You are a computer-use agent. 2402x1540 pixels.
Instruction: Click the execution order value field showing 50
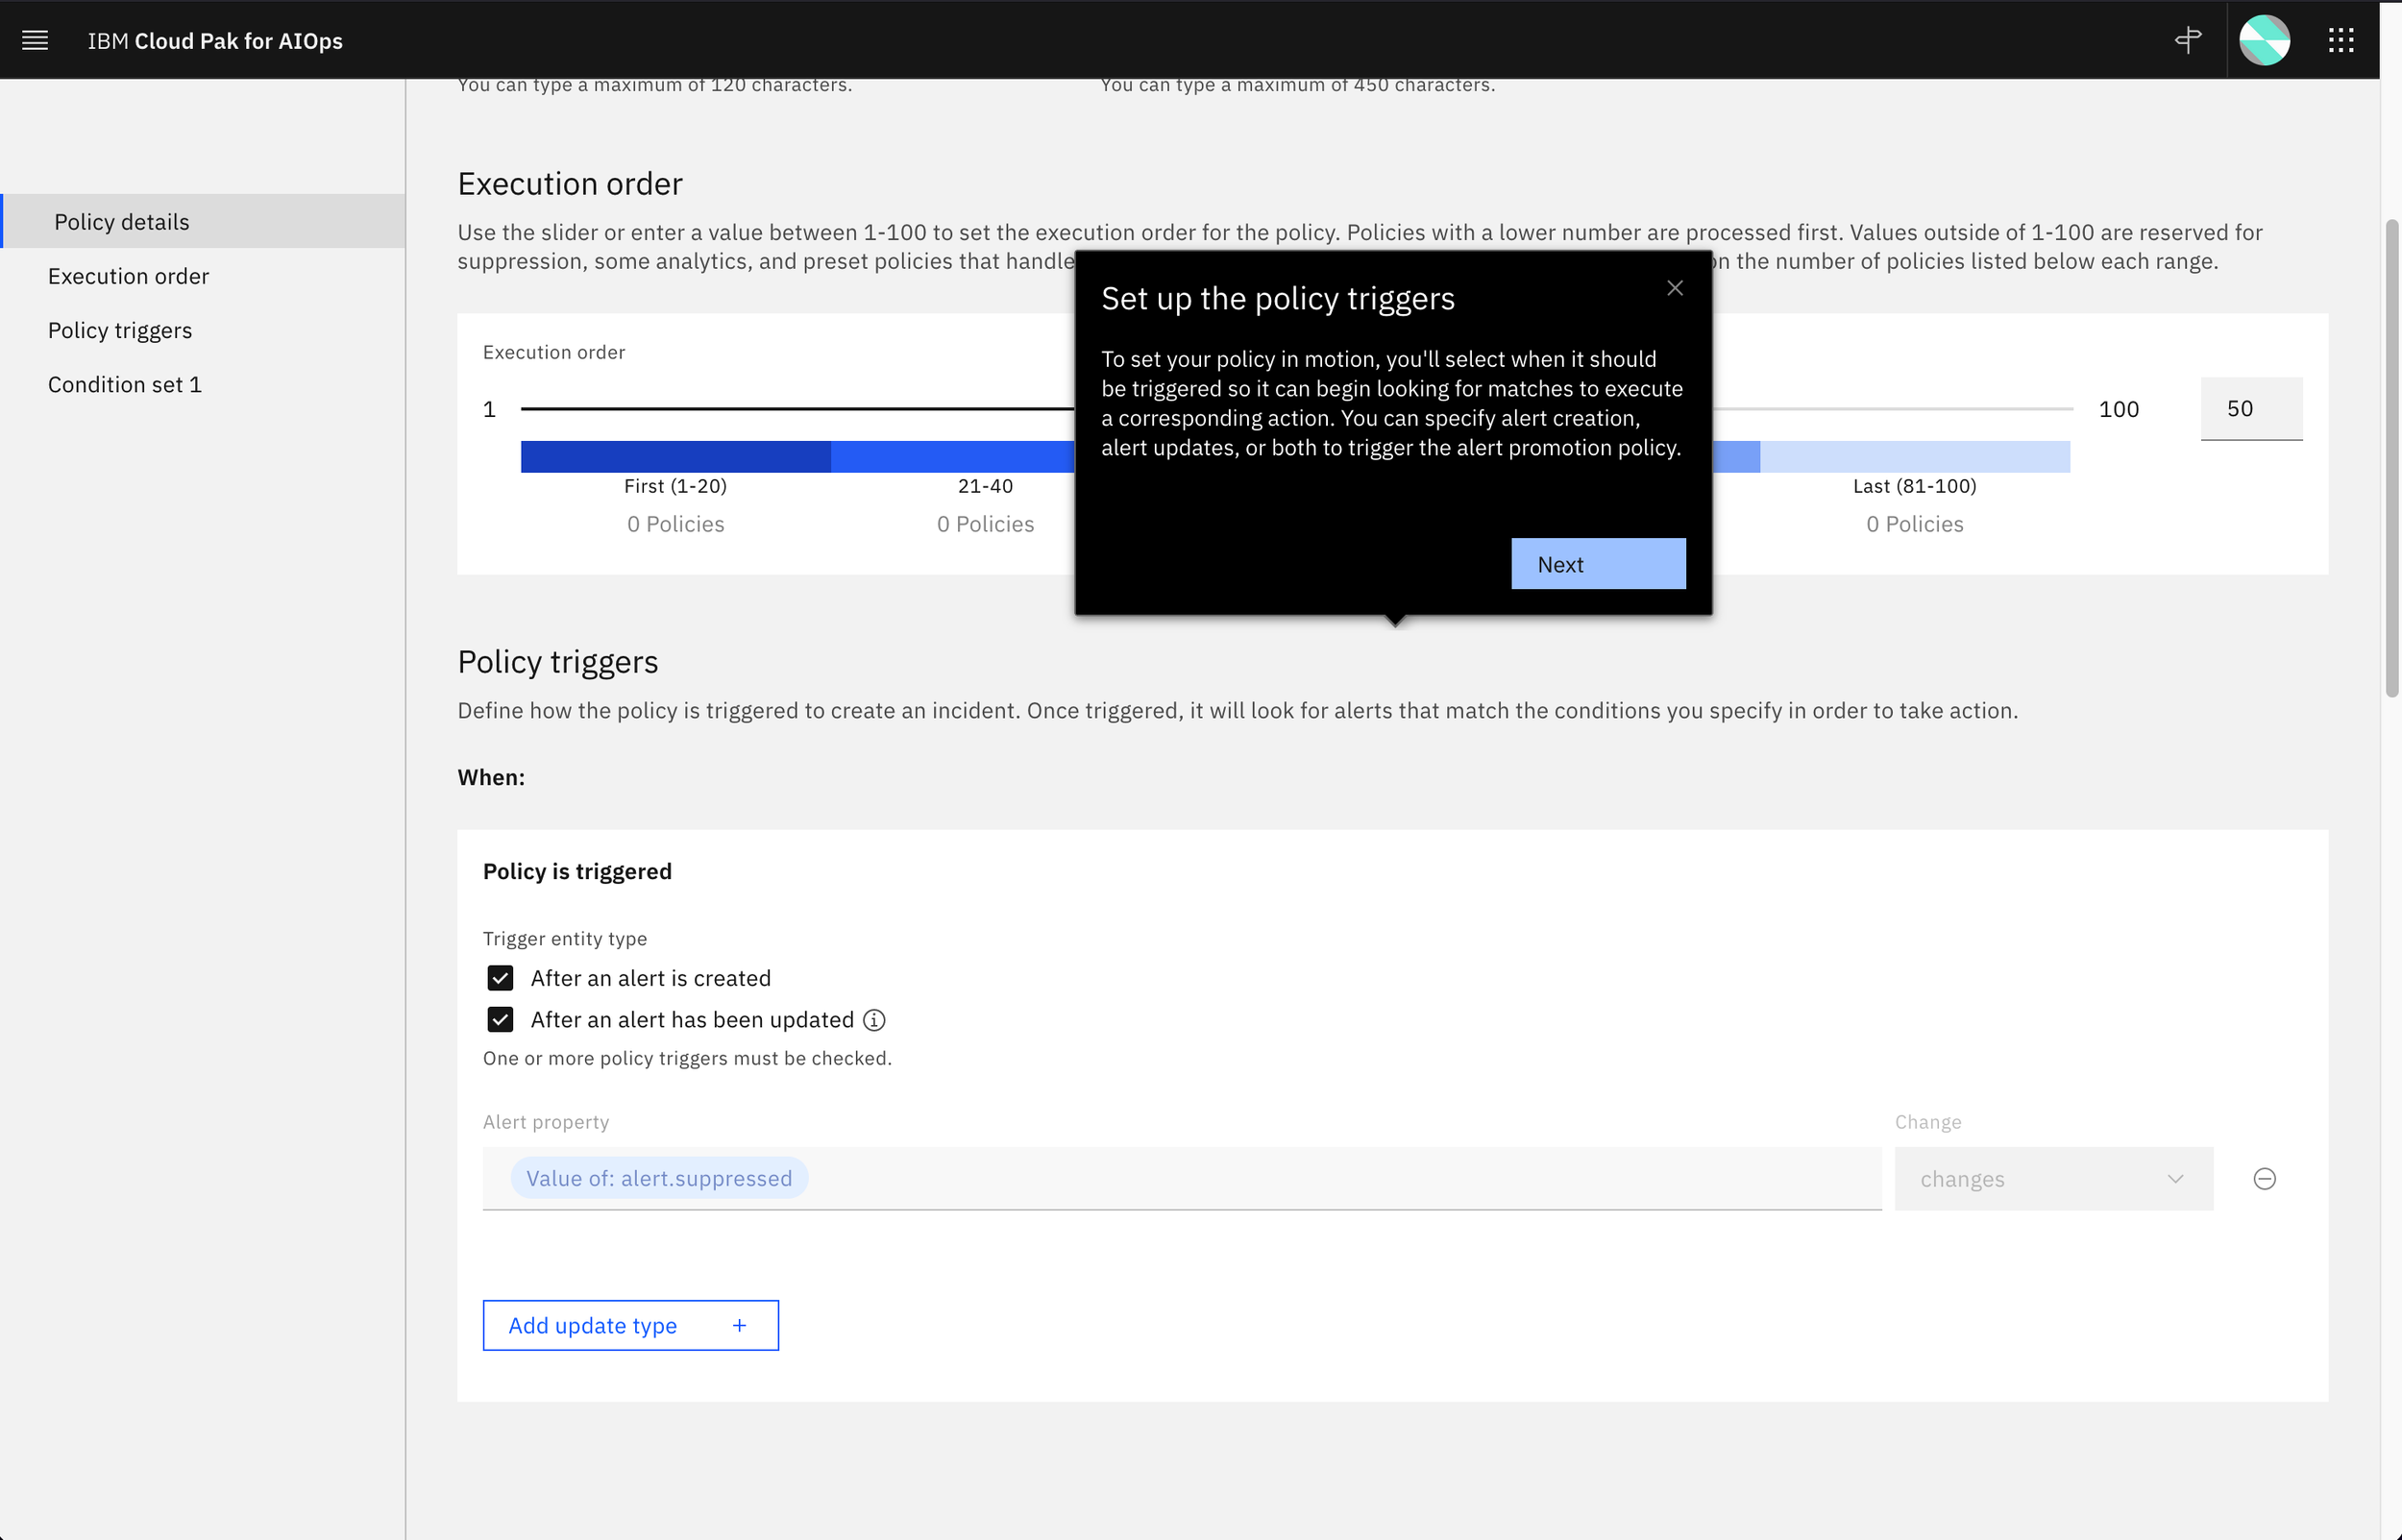(2251, 409)
